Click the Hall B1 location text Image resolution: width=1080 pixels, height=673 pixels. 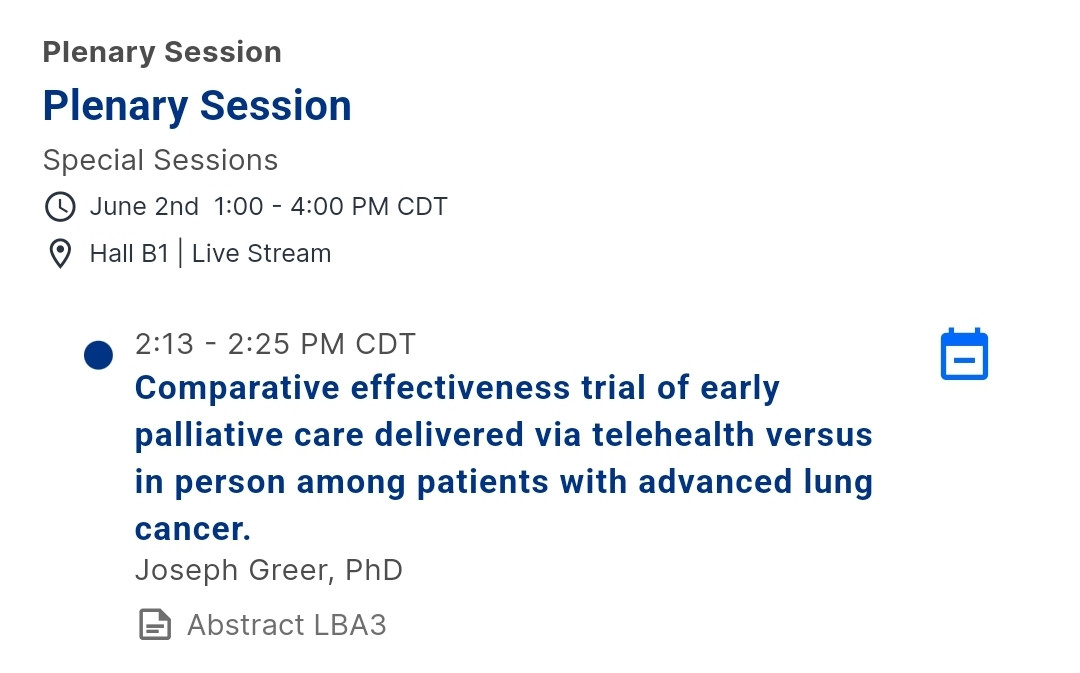click(x=129, y=254)
